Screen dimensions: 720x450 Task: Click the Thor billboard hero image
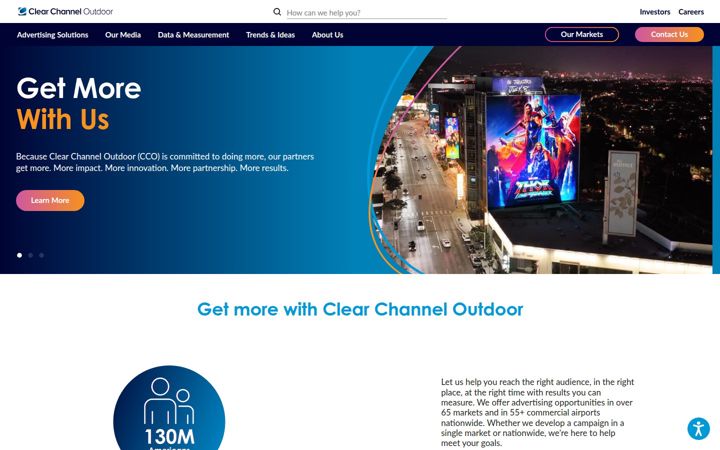point(542,160)
